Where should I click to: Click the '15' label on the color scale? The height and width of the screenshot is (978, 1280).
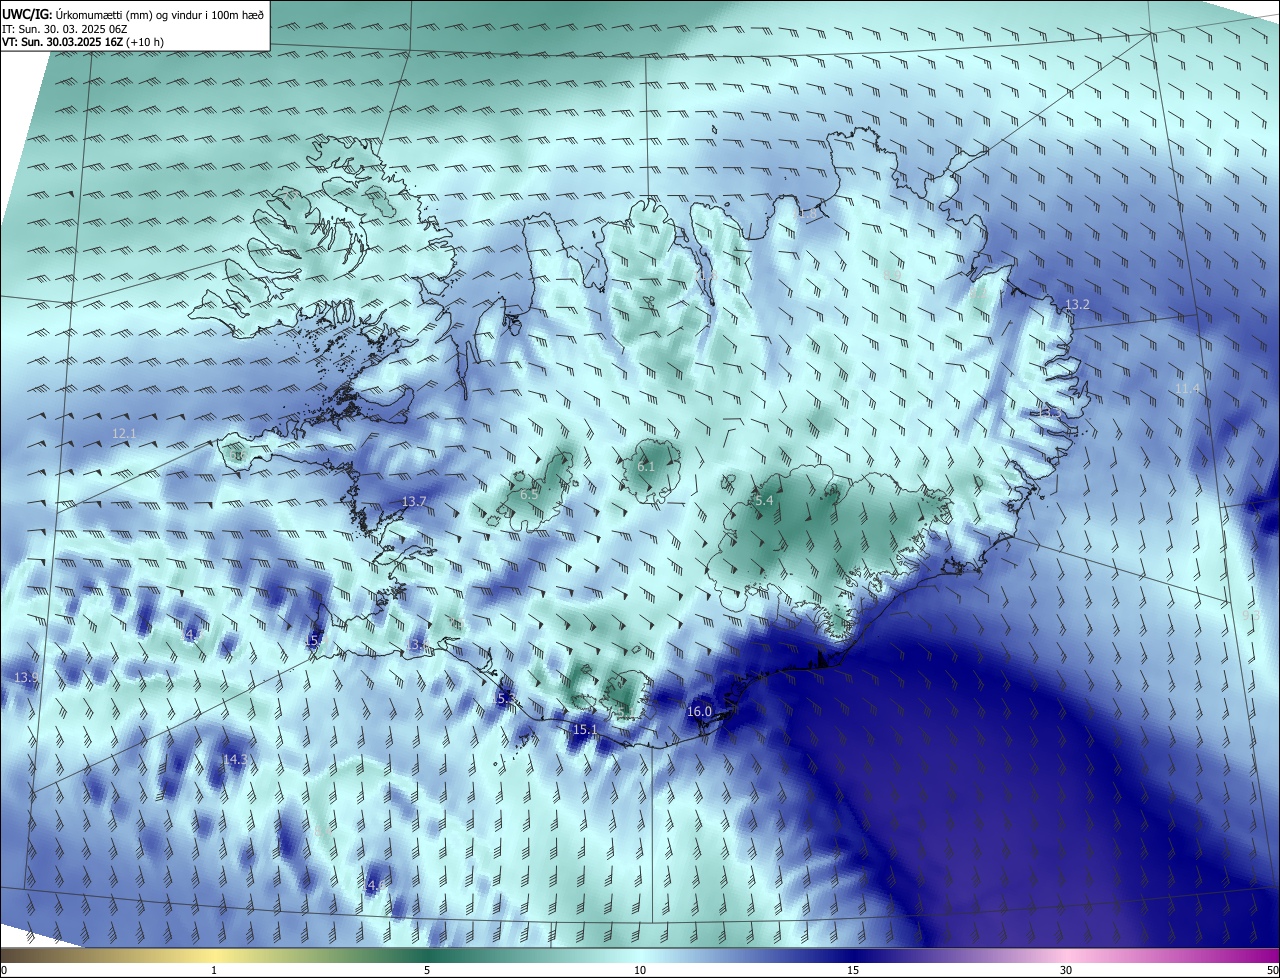coord(853,970)
